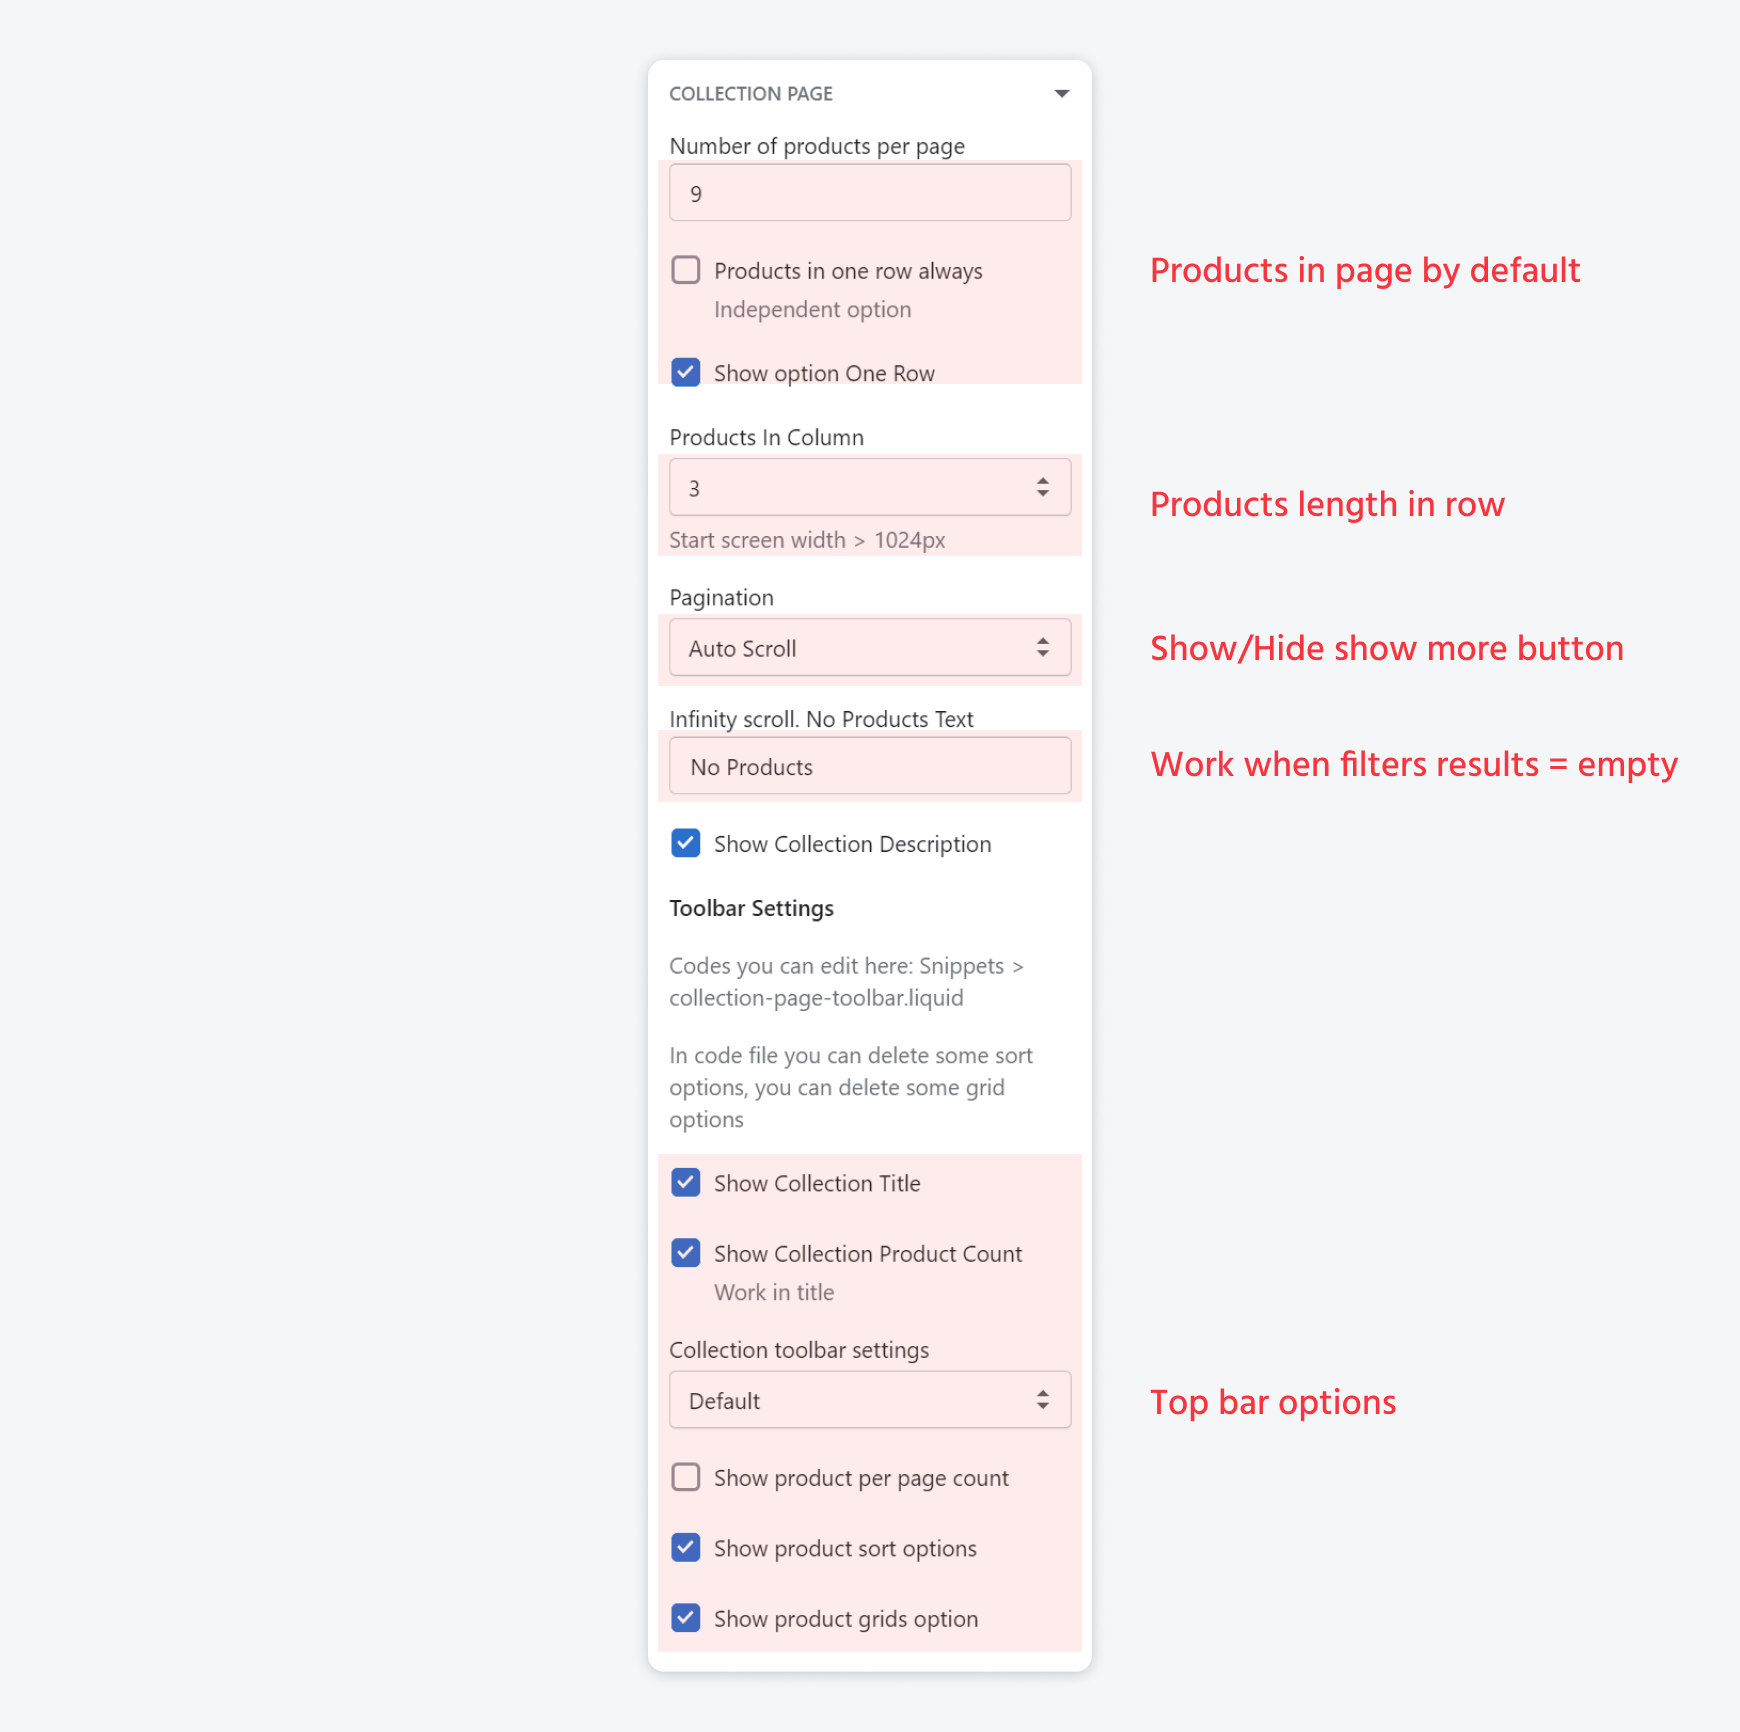
Task: Click the Number of products per page field
Action: coord(870,192)
